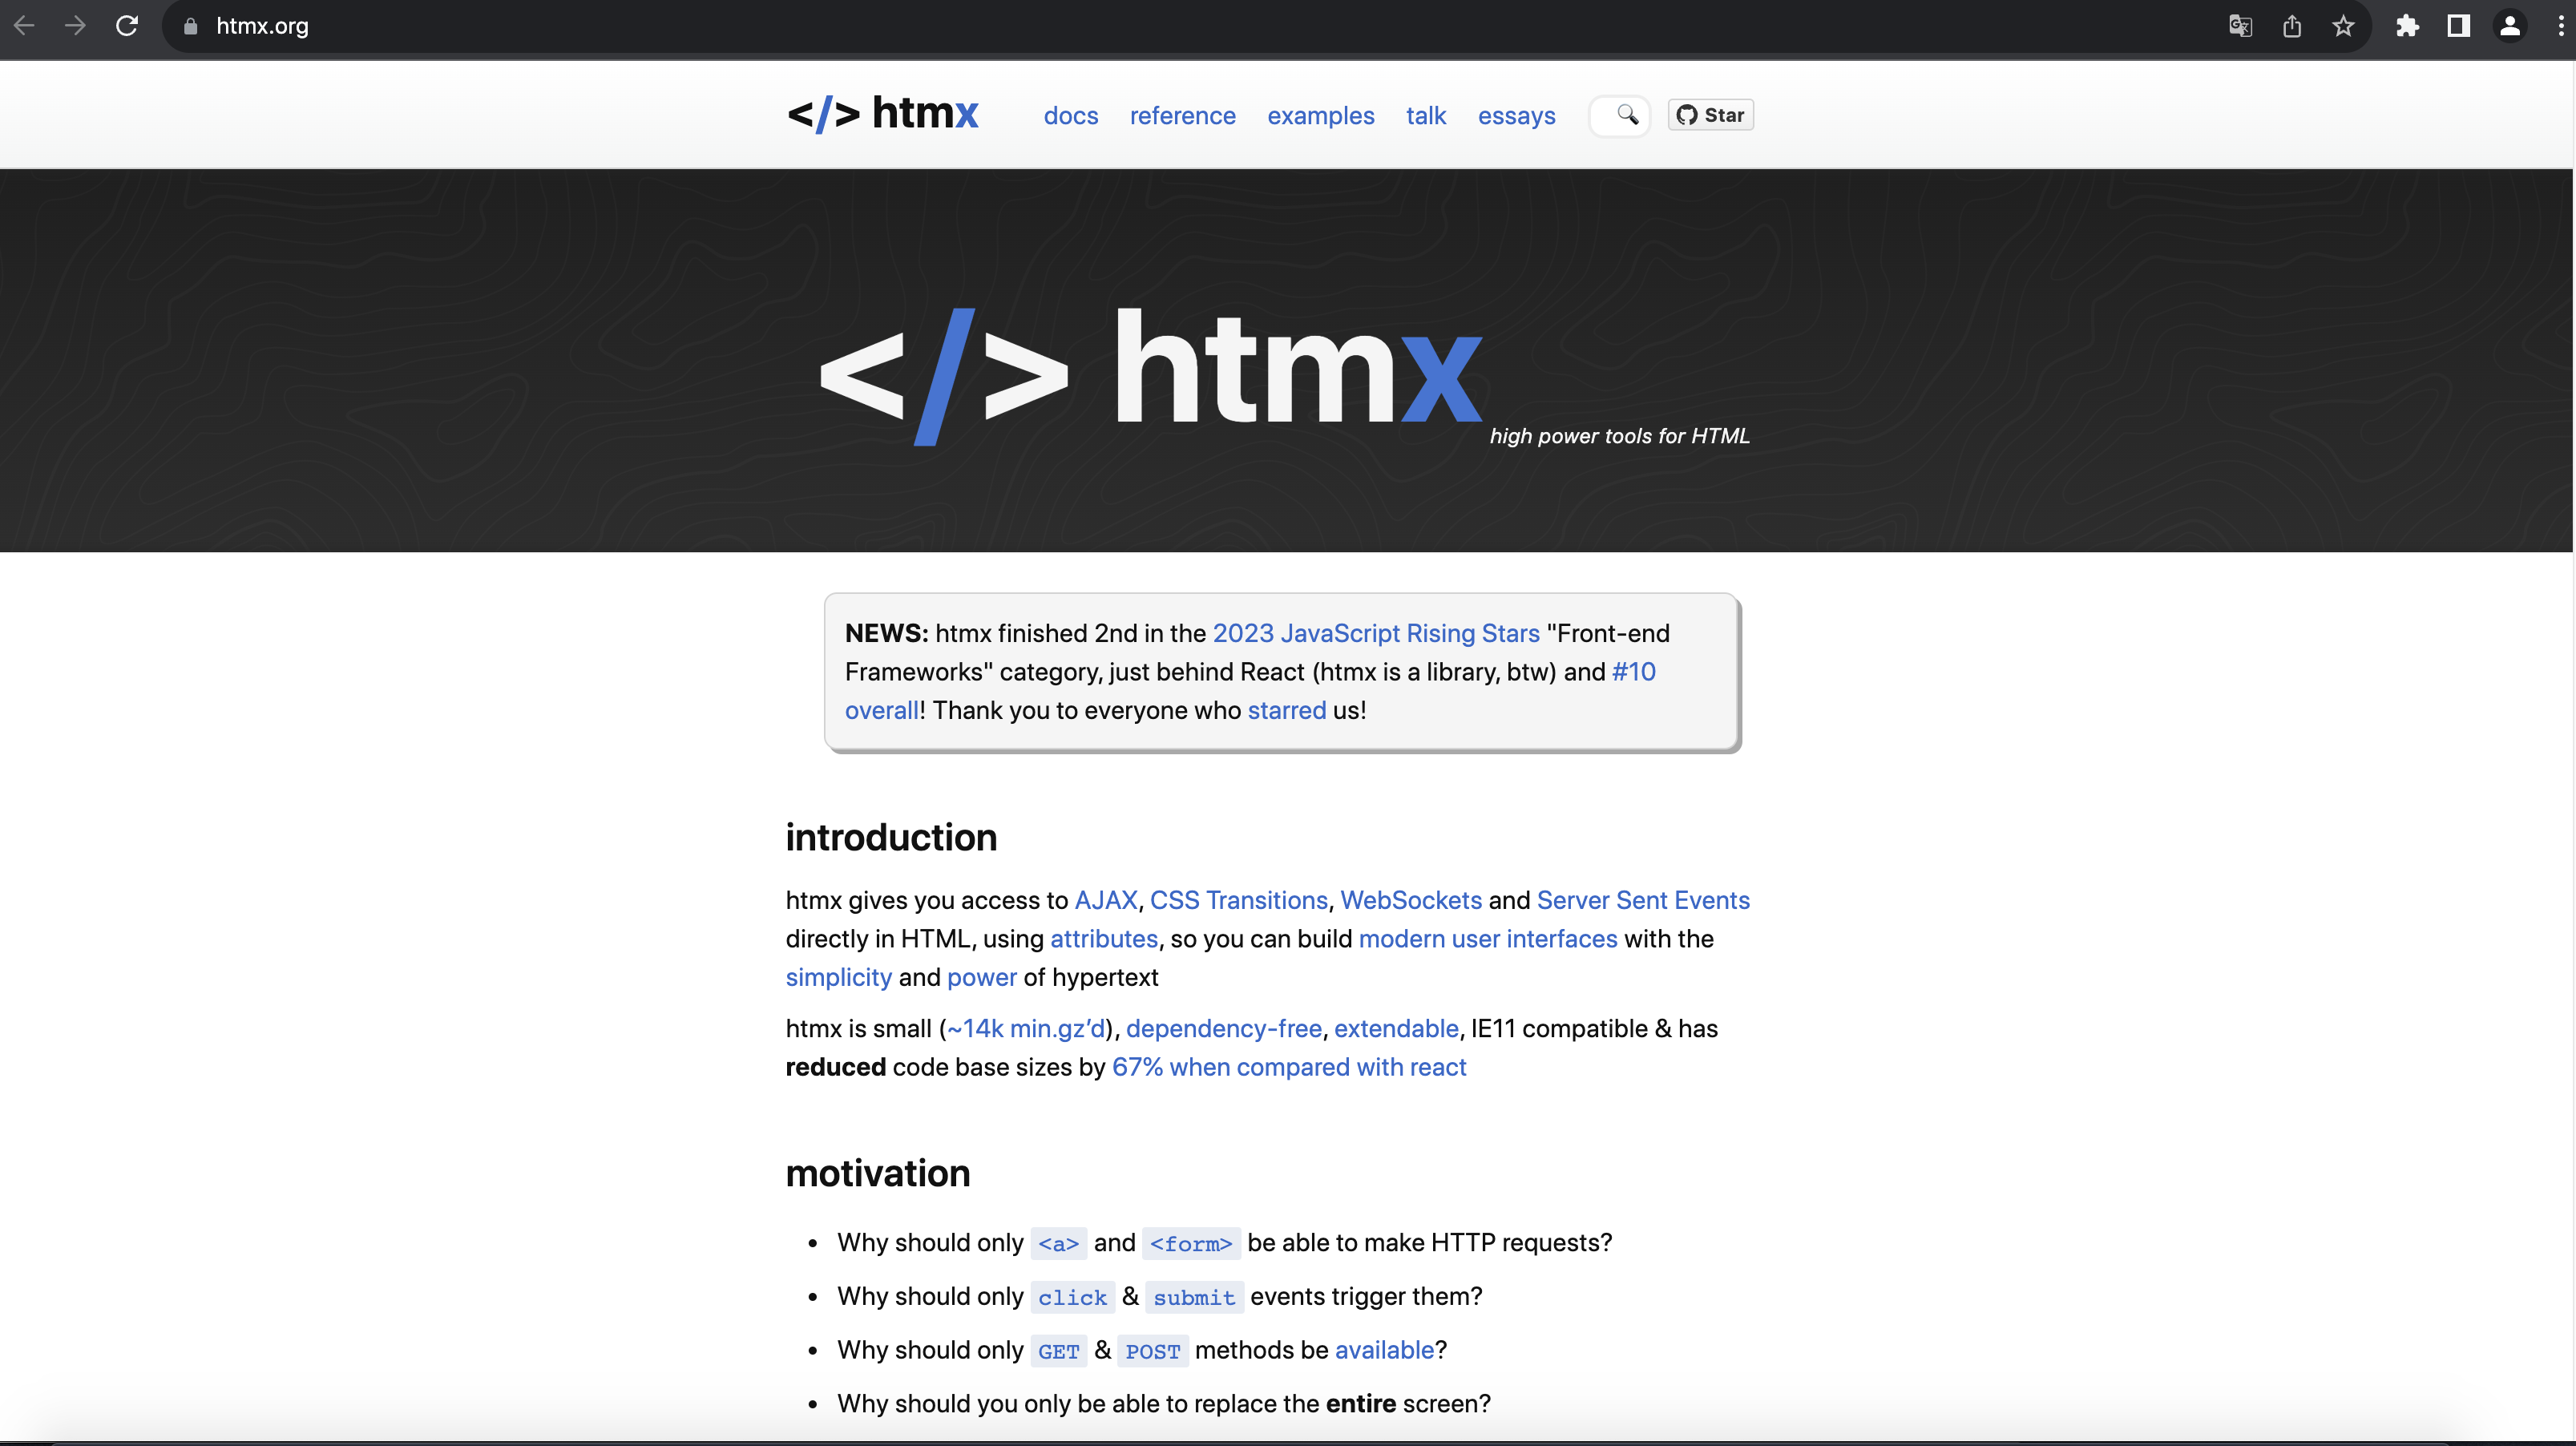This screenshot has width=2576, height=1446.
Task: Open the talk navigation link
Action: (1425, 116)
